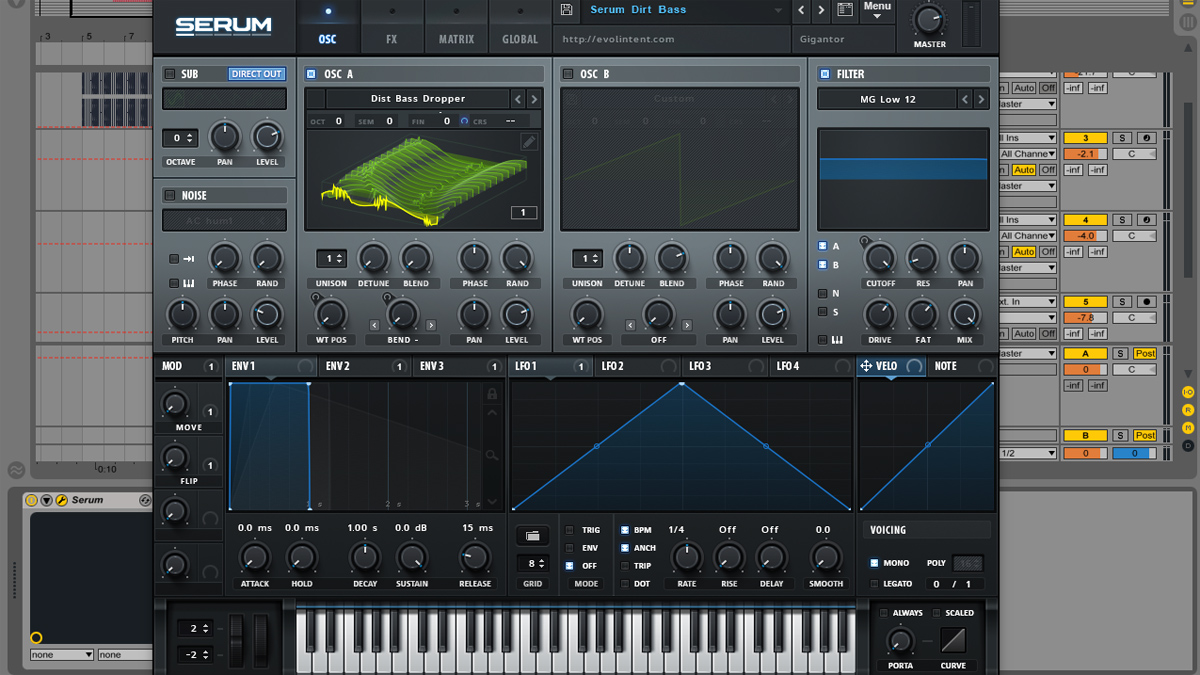1200x675 pixels.
Task: Select the NOTE tab
Action: click(x=961, y=367)
